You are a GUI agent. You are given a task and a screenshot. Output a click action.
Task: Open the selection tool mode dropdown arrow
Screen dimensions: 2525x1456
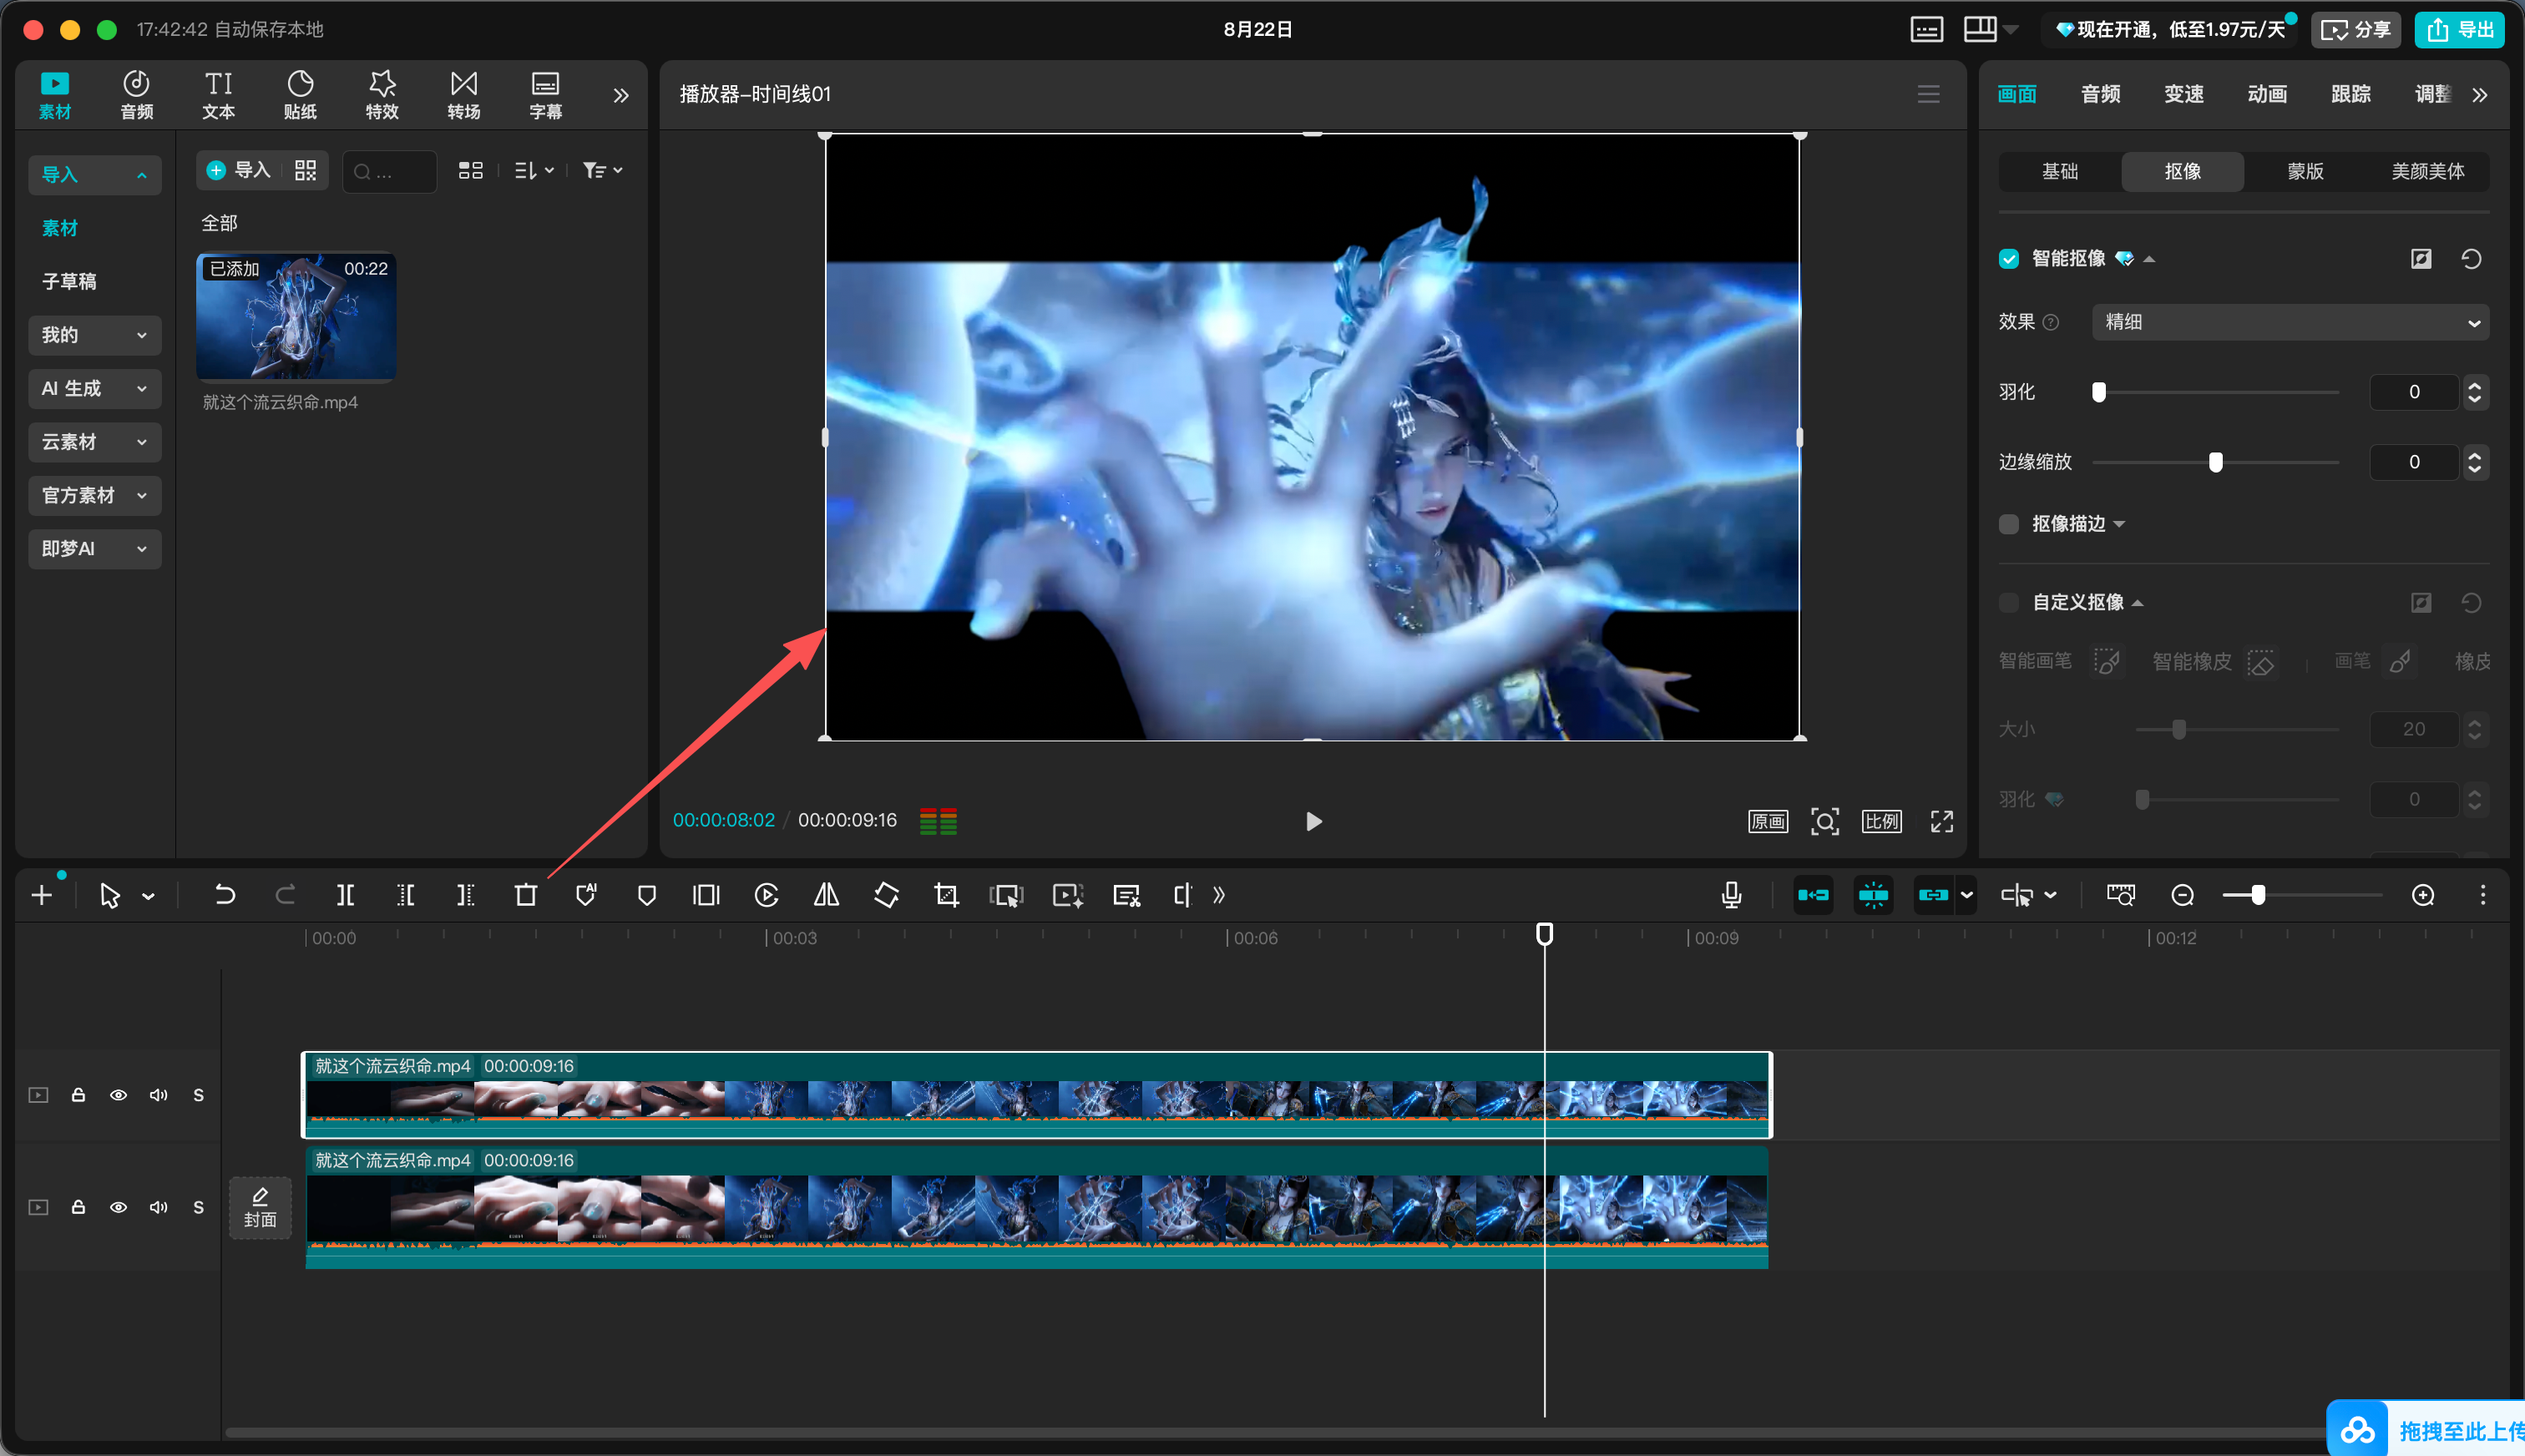pos(148,896)
